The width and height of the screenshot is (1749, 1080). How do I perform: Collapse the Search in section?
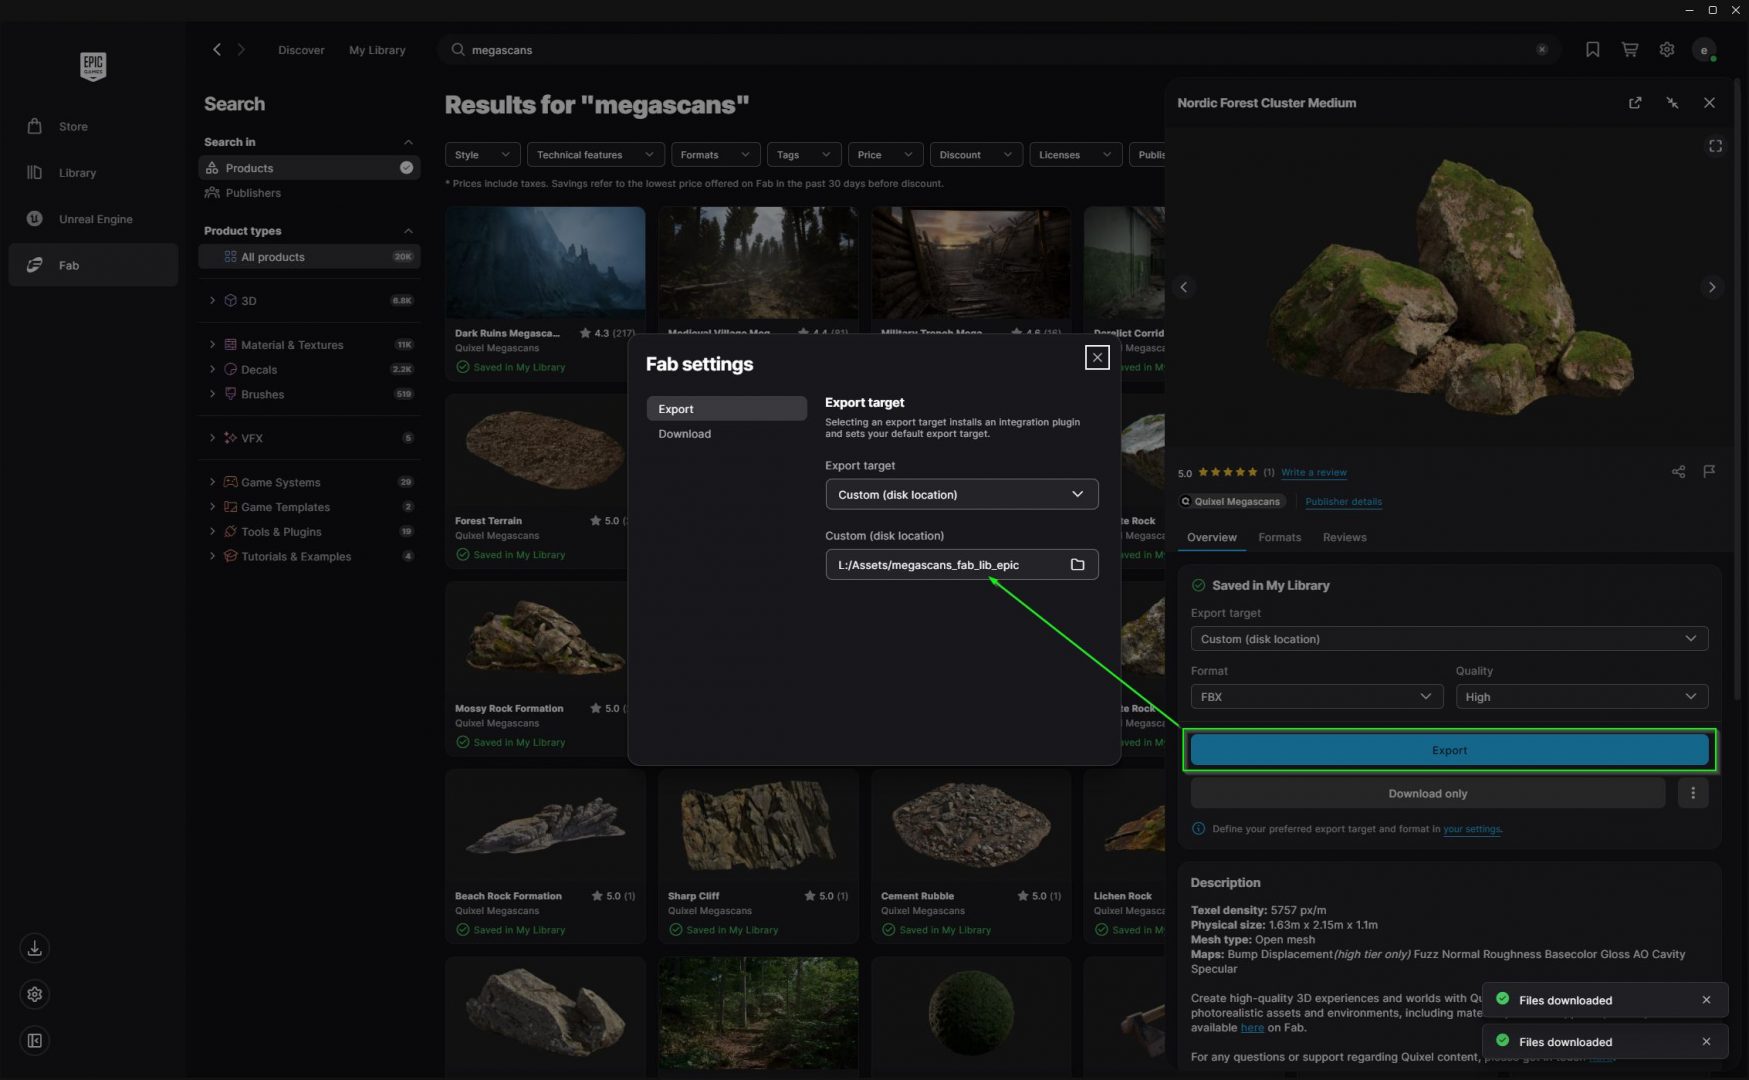pyautogui.click(x=408, y=142)
